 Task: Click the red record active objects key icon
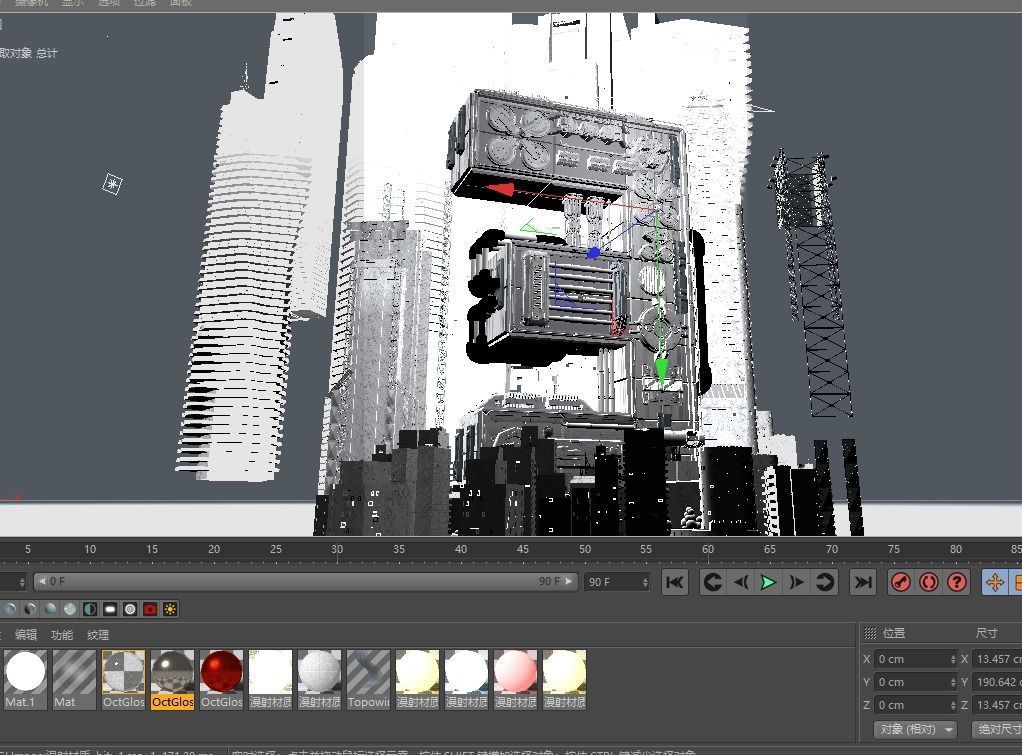coord(901,582)
